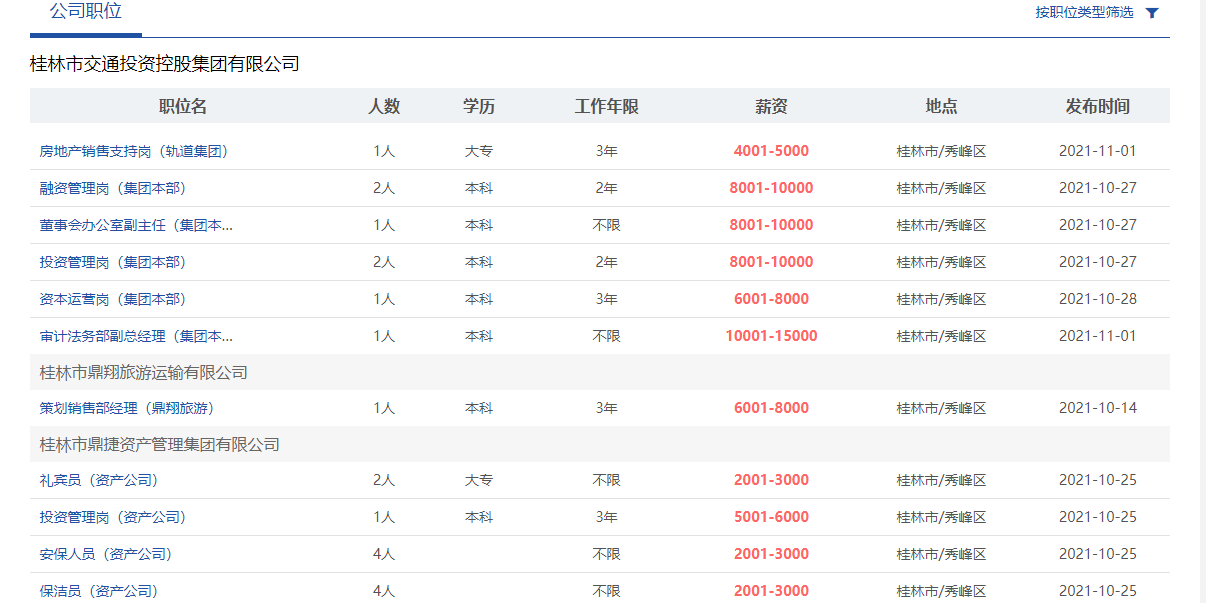Open 礼宾员（资产公司） job link
The height and width of the screenshot is (603, 1206).
tap(99, 480)
